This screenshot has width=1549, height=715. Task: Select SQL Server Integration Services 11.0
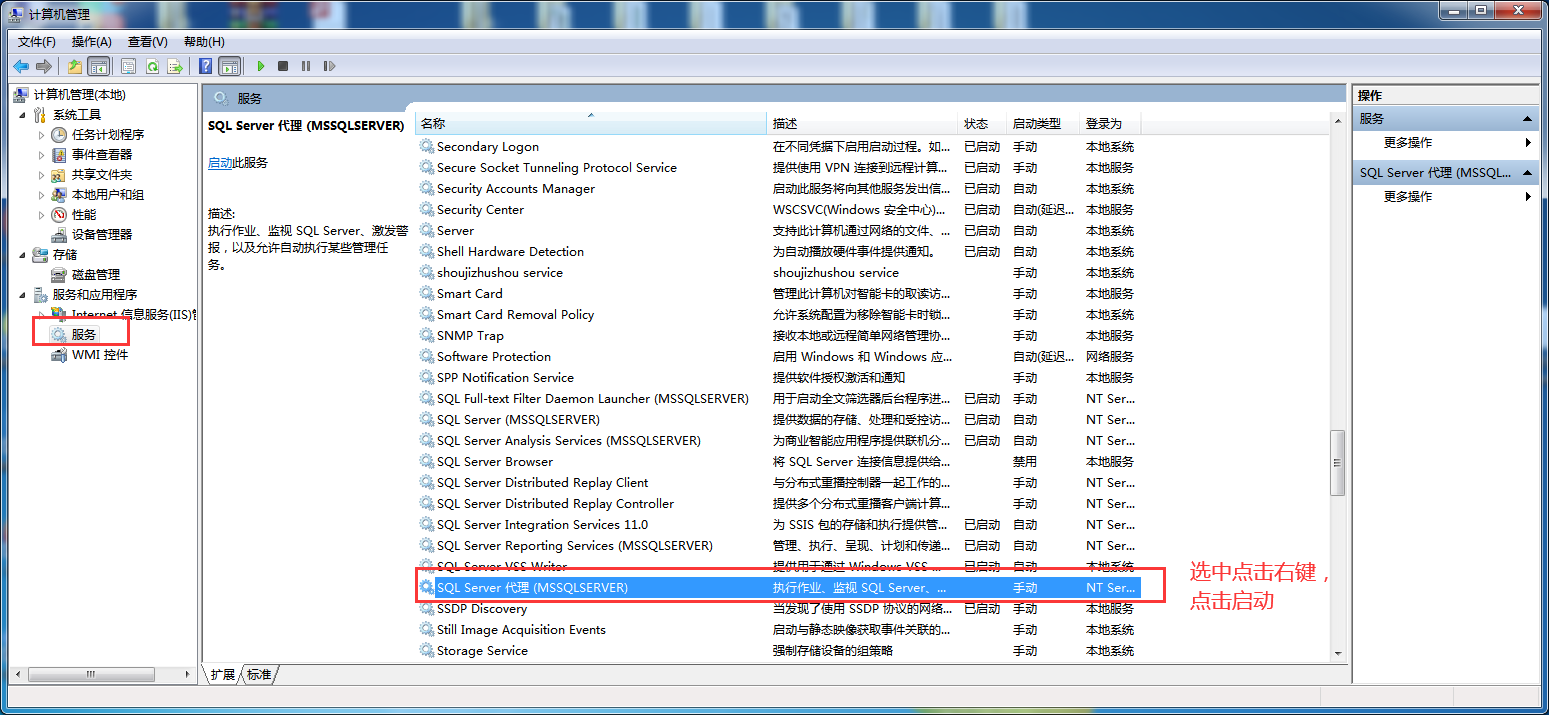(542, 524)
